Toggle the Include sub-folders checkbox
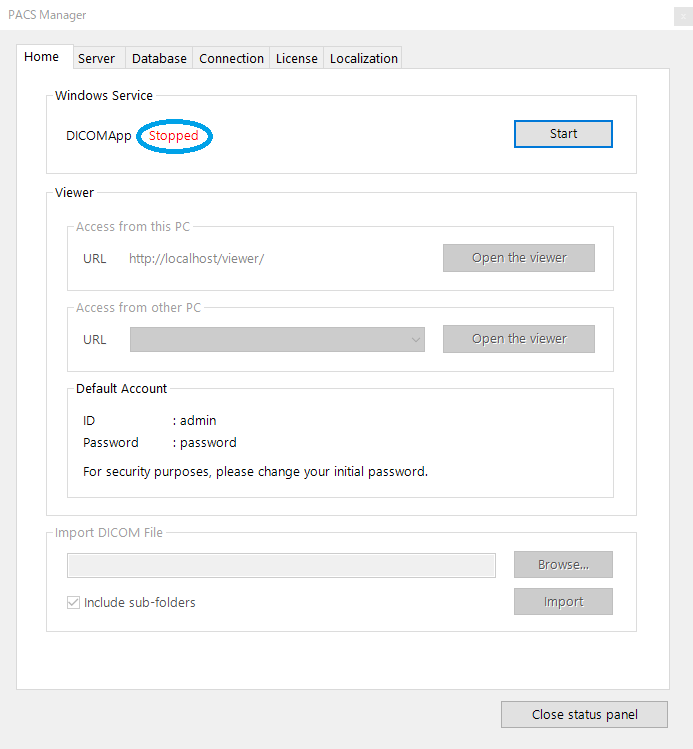693x749 pixels. pyautogui.click(x=74, y=602)
